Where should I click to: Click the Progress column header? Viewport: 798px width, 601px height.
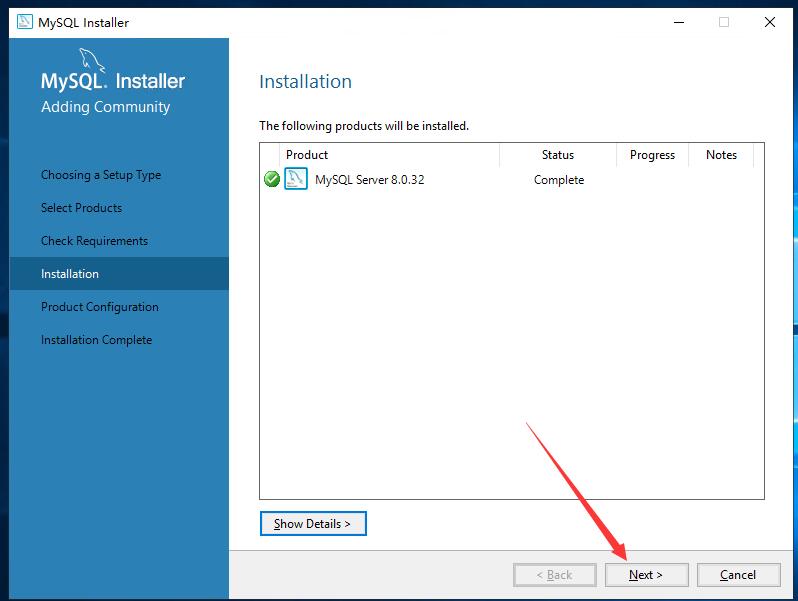click(652, 155)
